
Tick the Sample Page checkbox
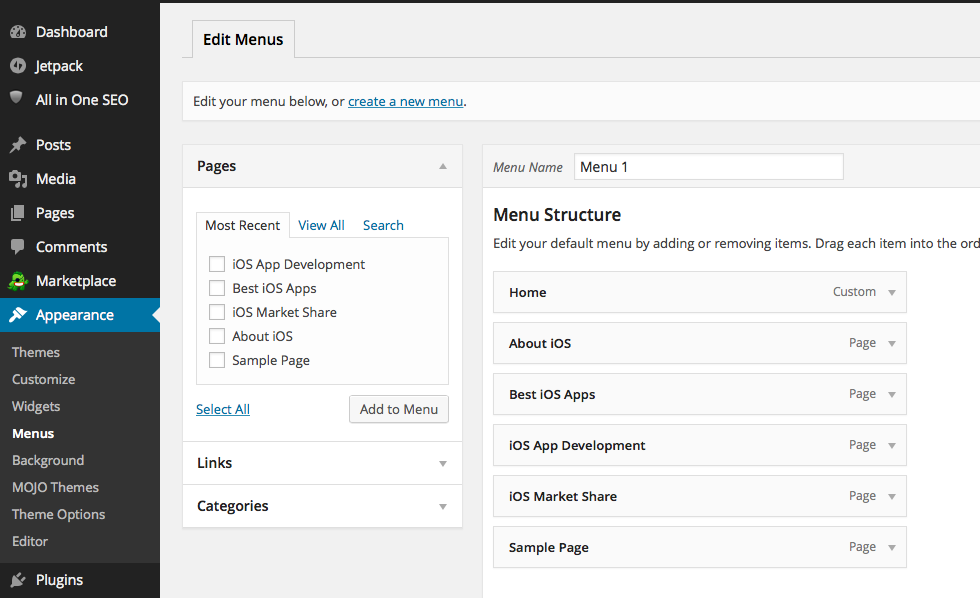[217, 360]
